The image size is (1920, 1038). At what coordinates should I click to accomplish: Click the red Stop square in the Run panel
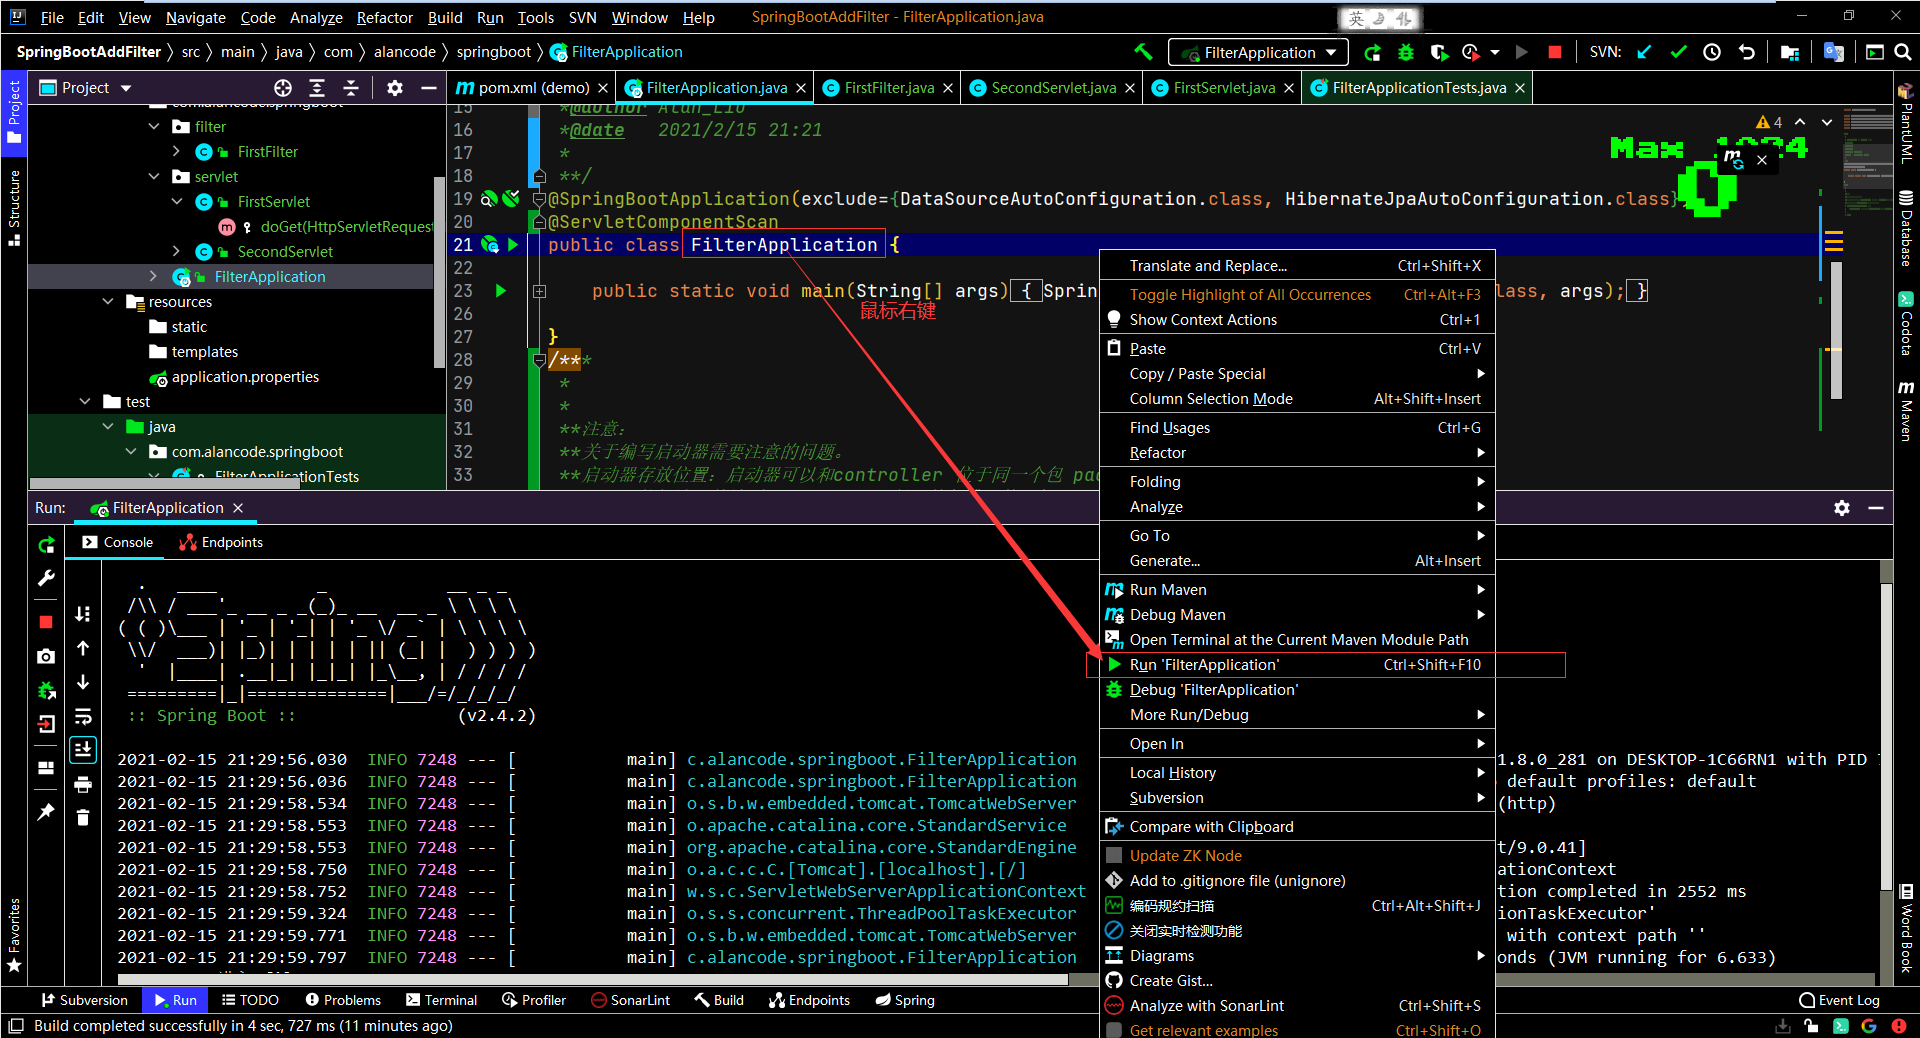tap(46, 622)
